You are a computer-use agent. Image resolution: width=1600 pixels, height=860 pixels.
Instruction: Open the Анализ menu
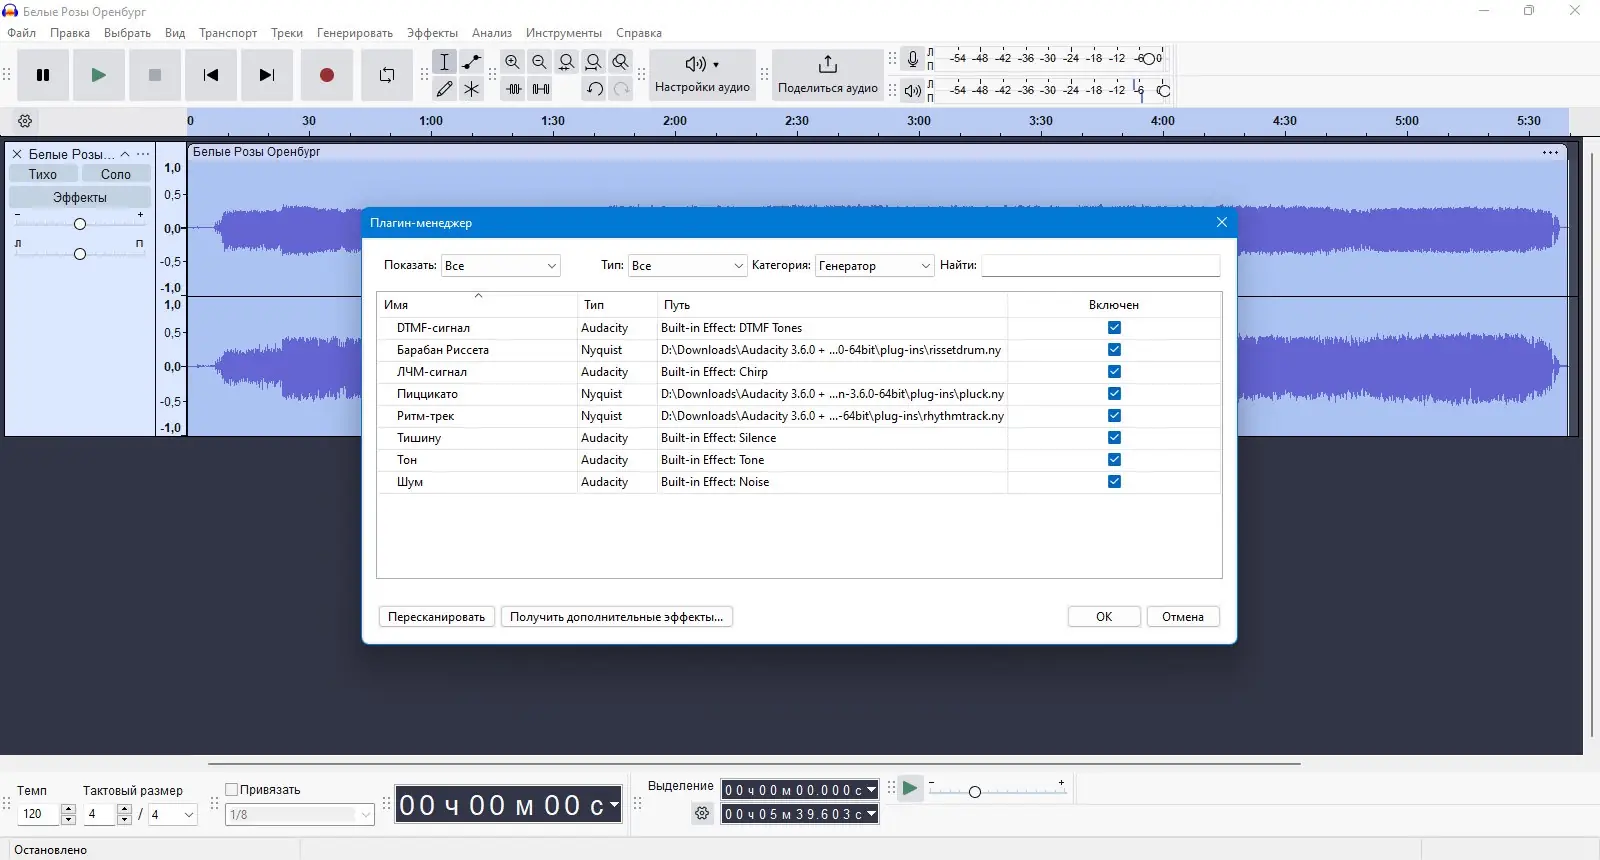492,33
